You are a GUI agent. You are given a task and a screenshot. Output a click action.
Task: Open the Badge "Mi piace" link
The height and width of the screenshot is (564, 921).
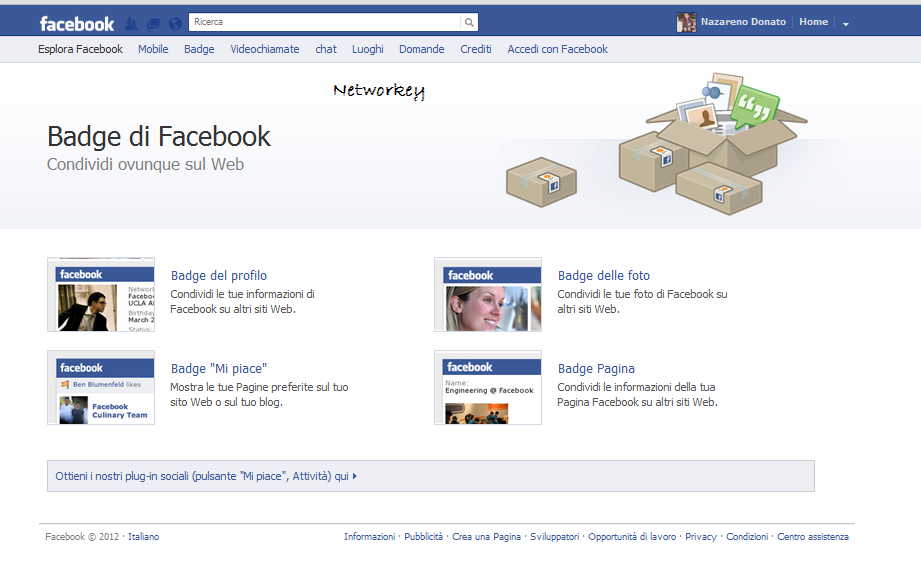[219, 368]
